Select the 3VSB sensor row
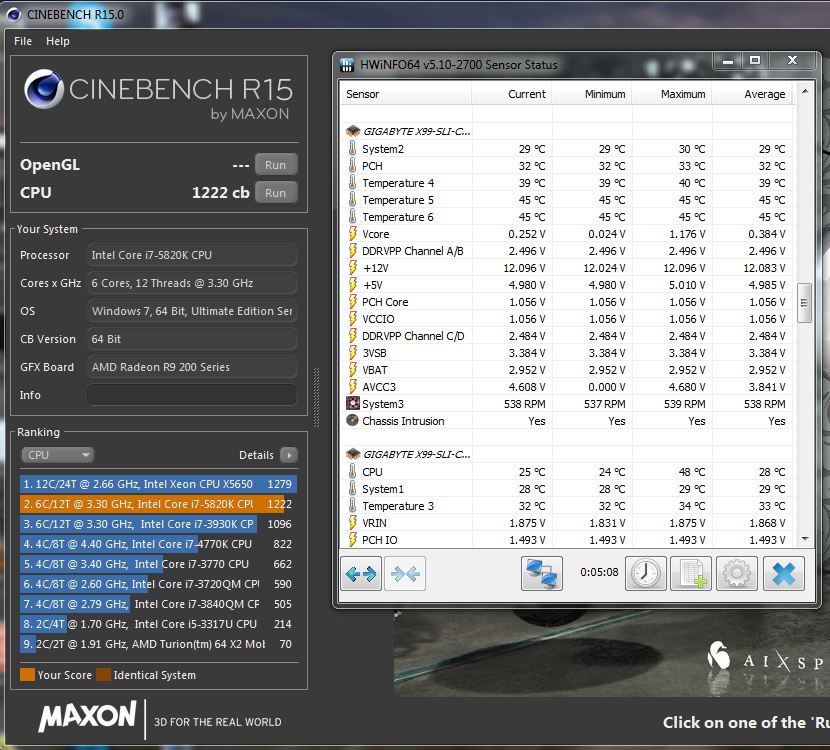The height and width of the screenshot is (750, 830). point(566,353)
